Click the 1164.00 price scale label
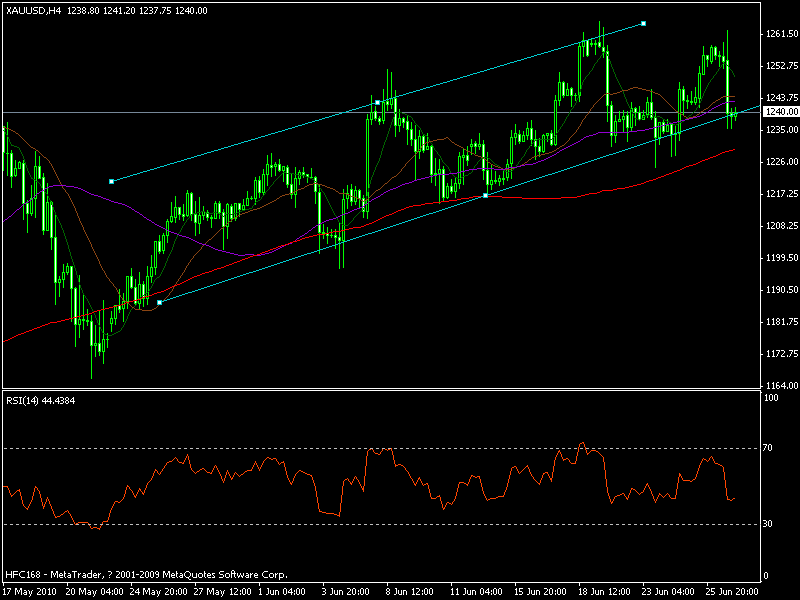Screen dimensions: 800x600 [782, 386]
